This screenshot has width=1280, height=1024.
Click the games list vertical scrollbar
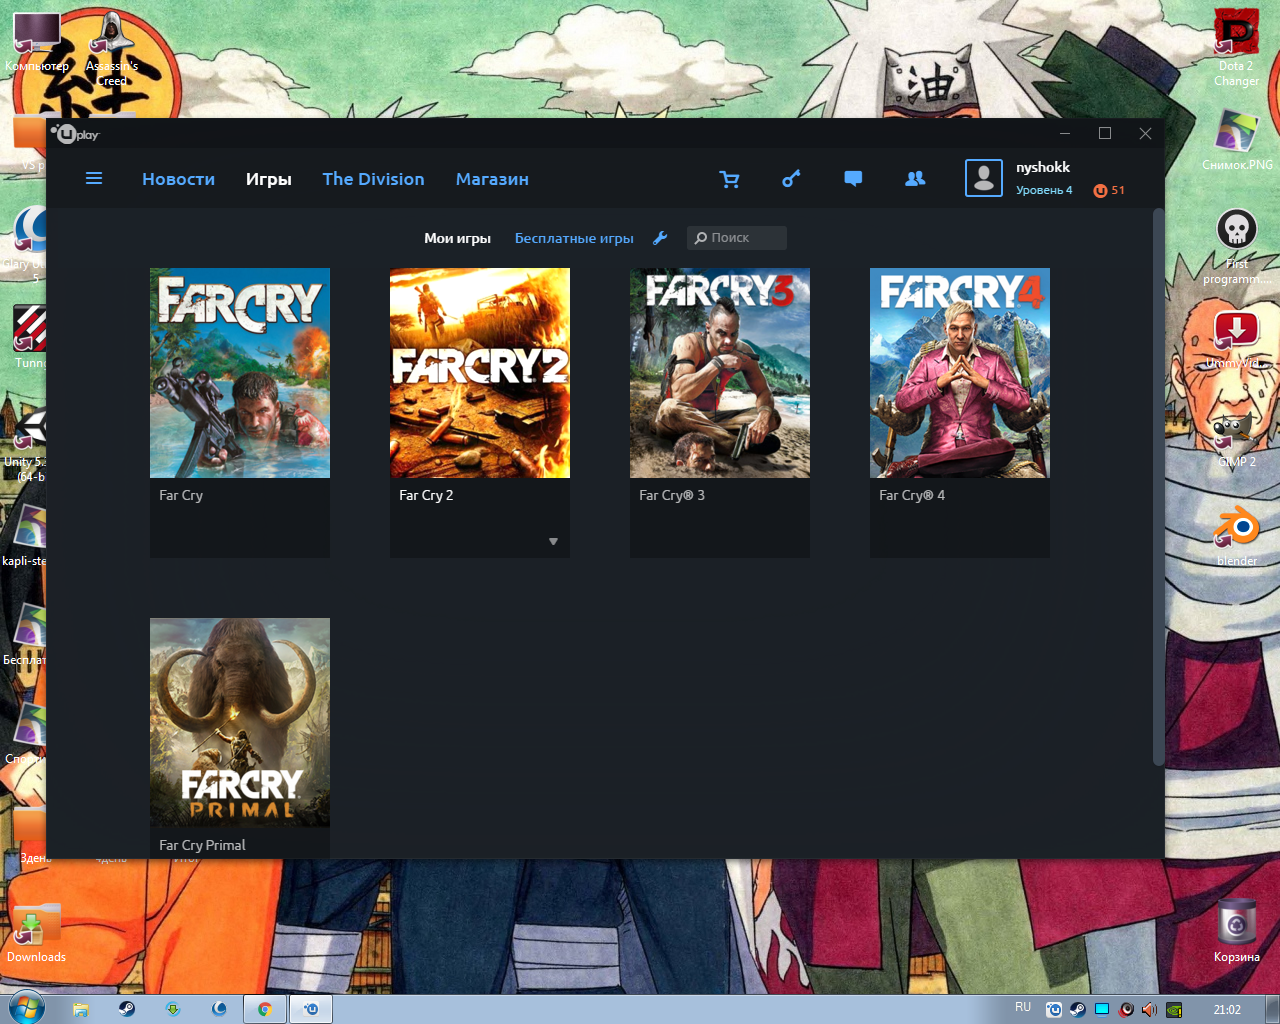coord(1158,488)
